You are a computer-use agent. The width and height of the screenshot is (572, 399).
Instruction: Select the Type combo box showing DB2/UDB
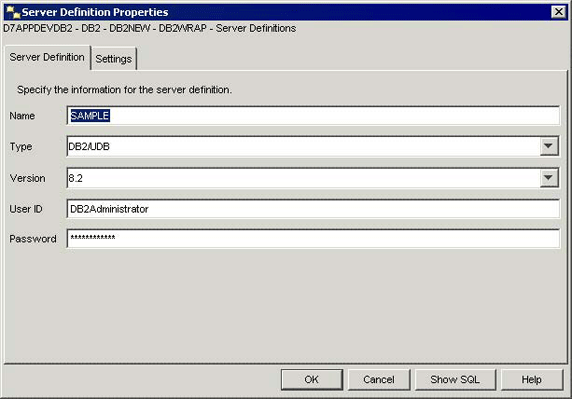[313, 146]
